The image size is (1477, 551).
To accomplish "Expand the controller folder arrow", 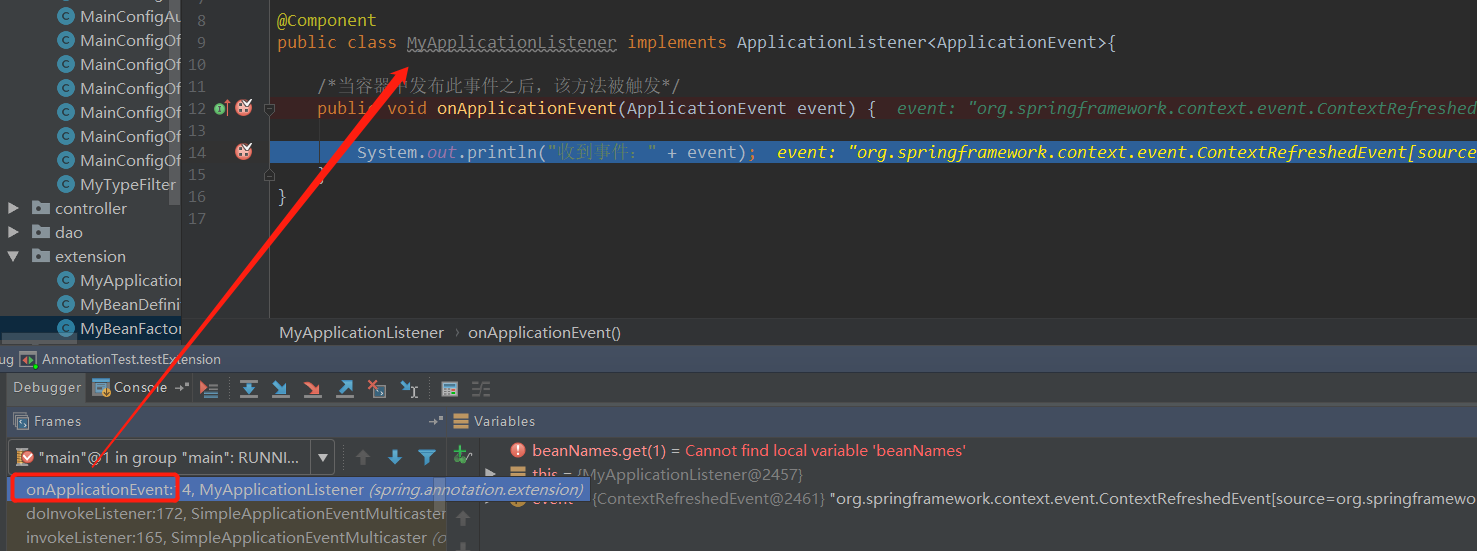I will tap(13, 208).
